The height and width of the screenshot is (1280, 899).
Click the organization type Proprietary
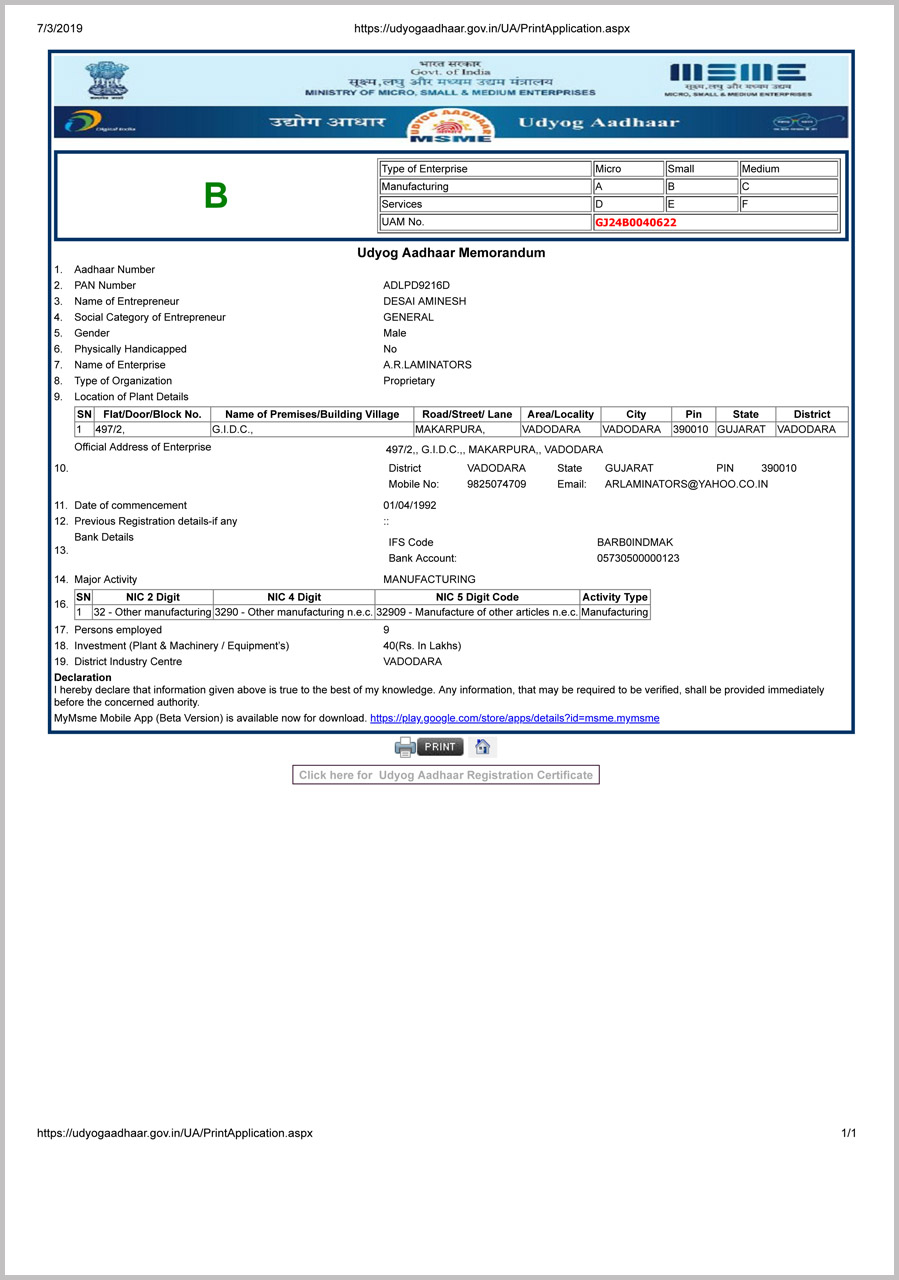pos(410,381)
